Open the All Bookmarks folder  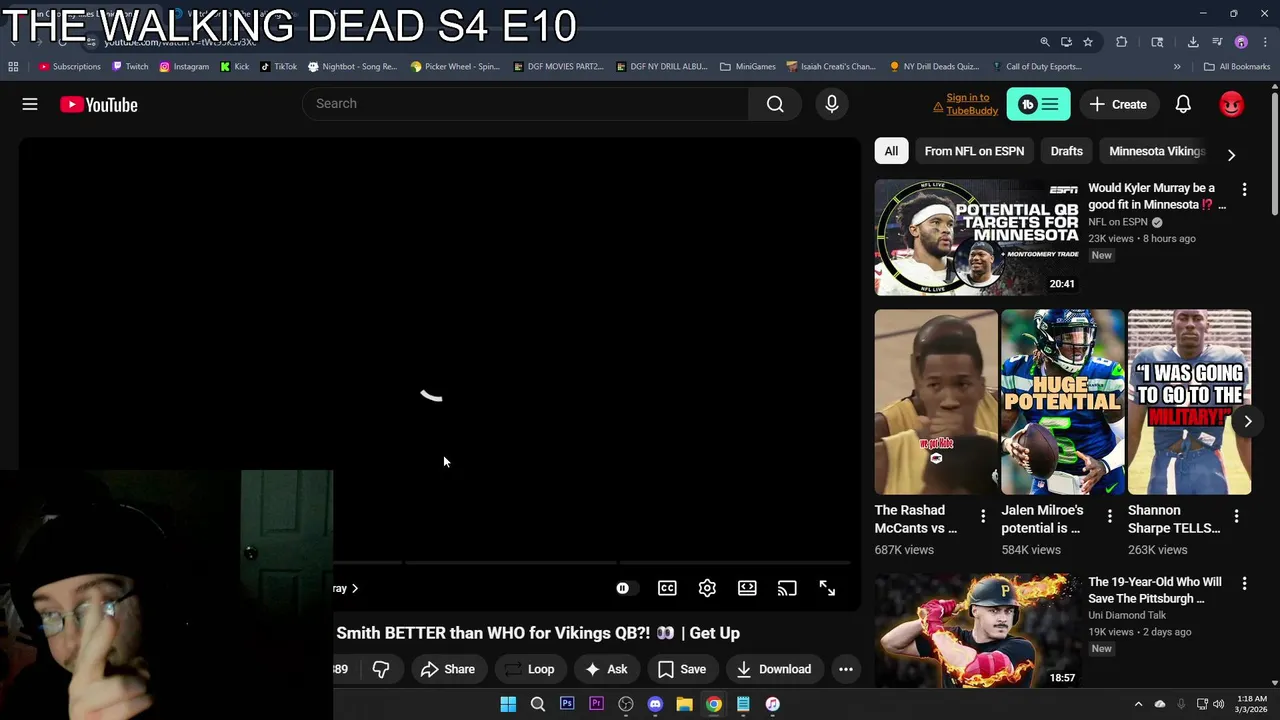pos(1237,67)
